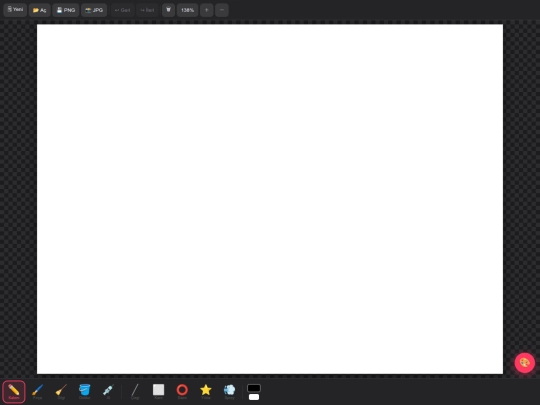Select the Yıldız star shape tool
Viewport: 540px width, 405px height.
pyautogui.click(x=206, y=392)
